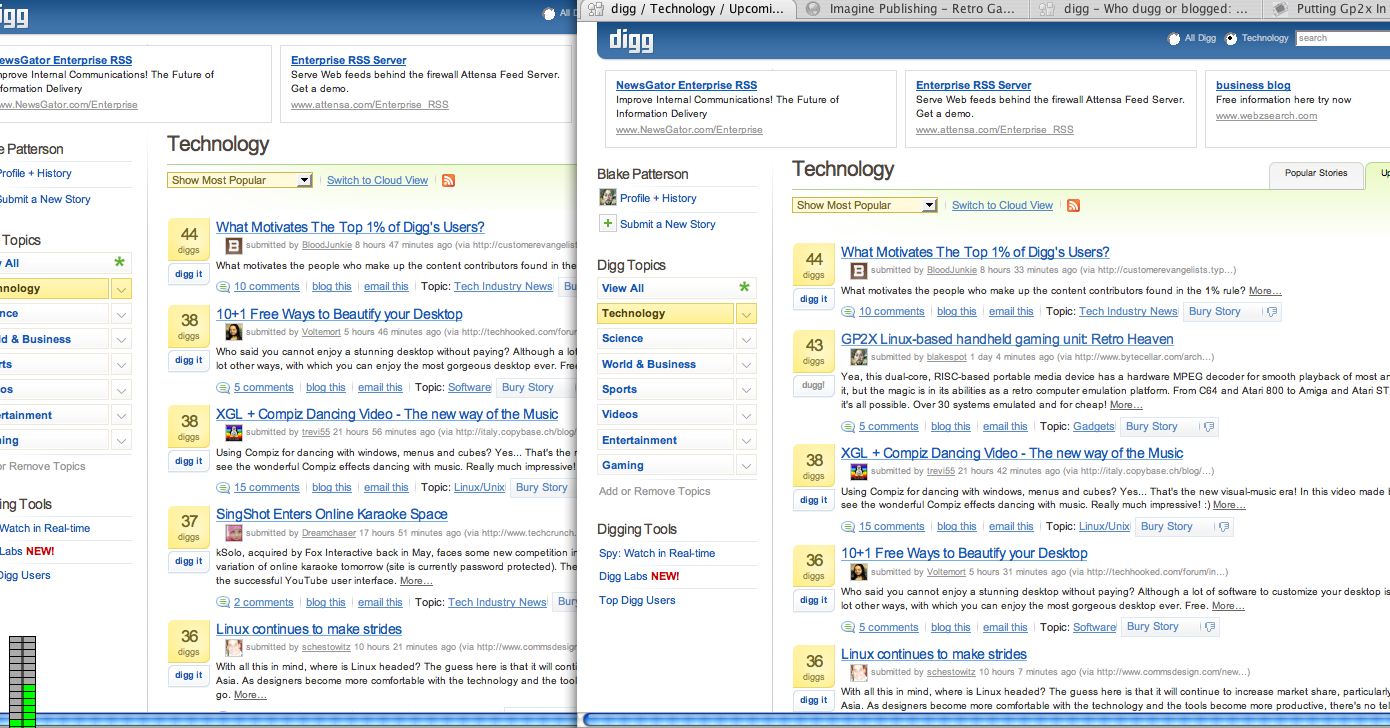Image resolution: width=1390 pixels, height=728 pixels.
Task: Expand arrow next to World & Business, right window
Action: pos(746,365)
